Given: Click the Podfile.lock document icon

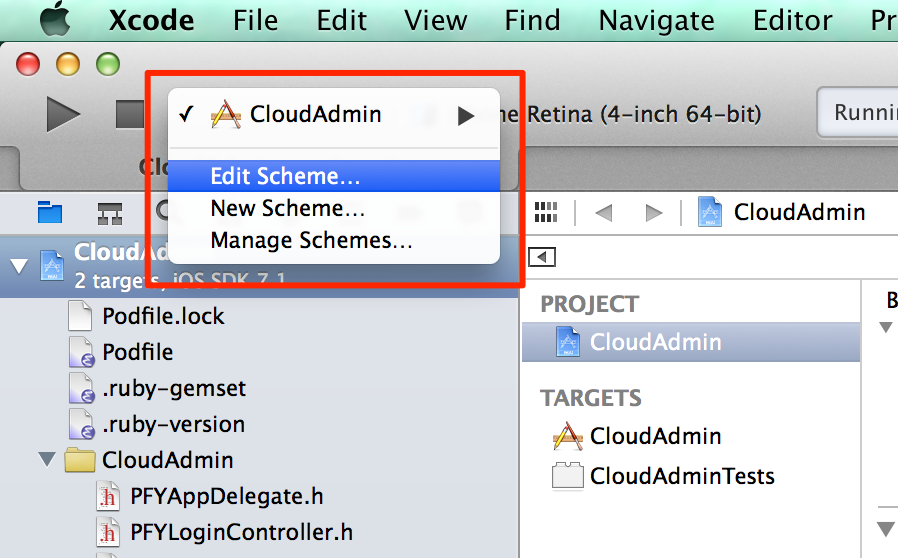Looking at the screenshot, I should coord(80,316).
